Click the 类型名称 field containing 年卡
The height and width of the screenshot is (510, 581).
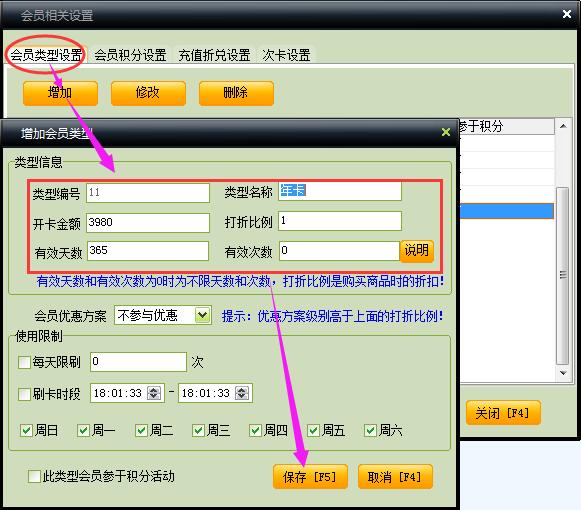coord(340,191)
